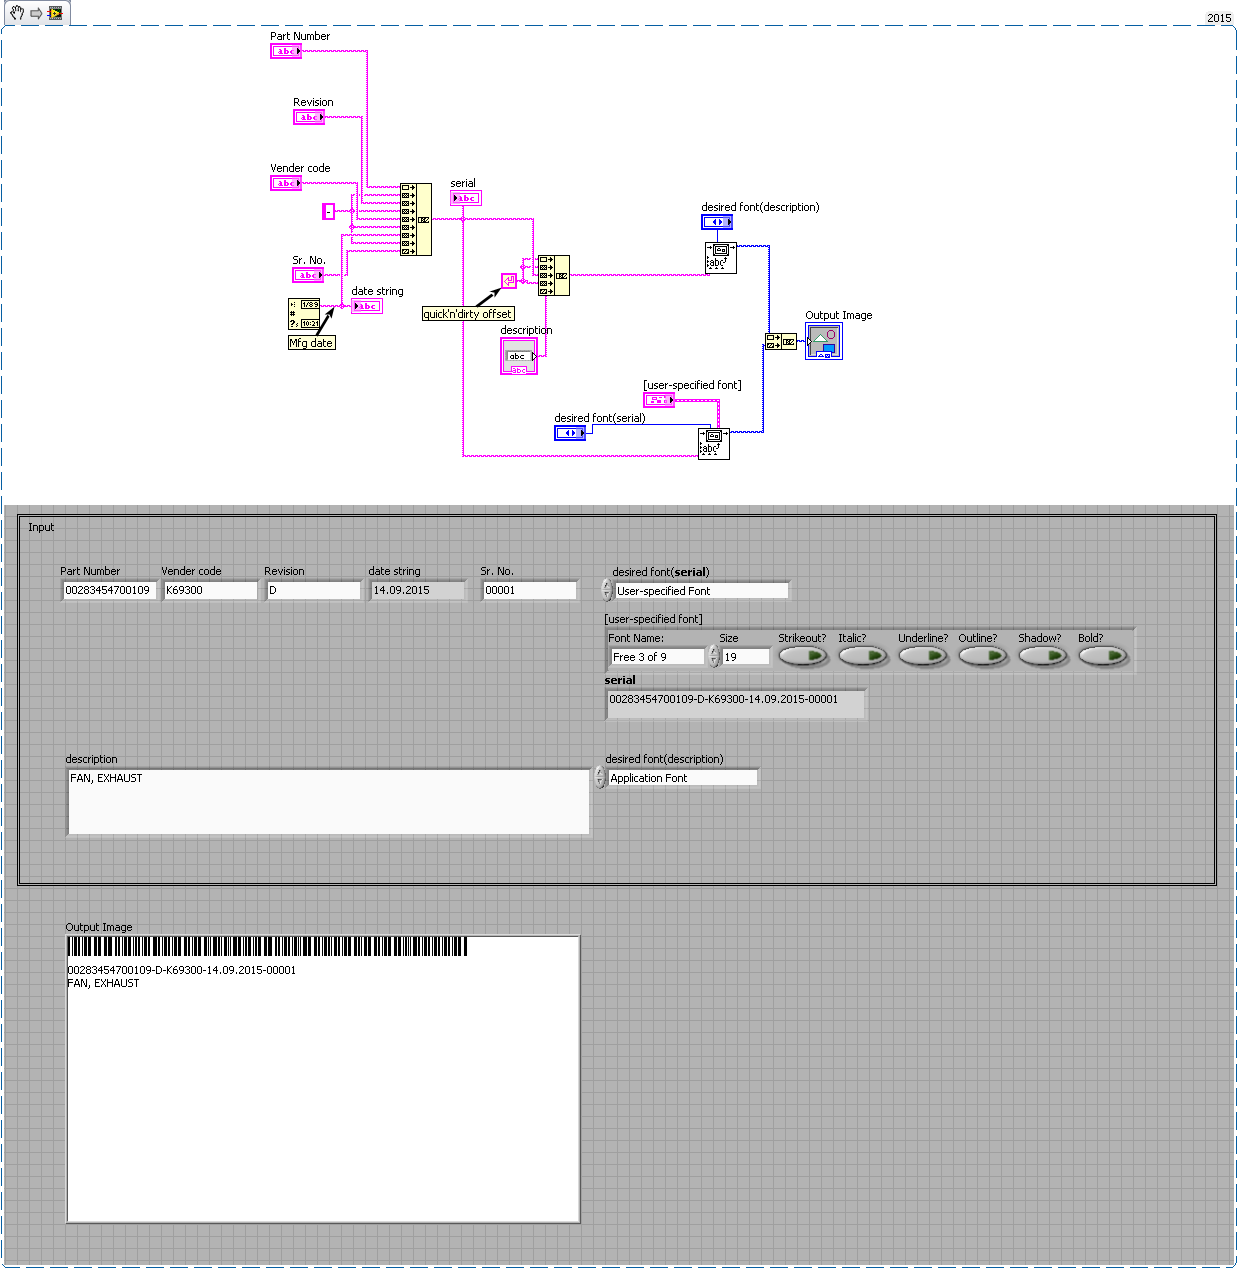The height and width of the screenshot is (1269, 1238).
Task: Click the serial indicator string box
Action: click(x=735, y=704)
